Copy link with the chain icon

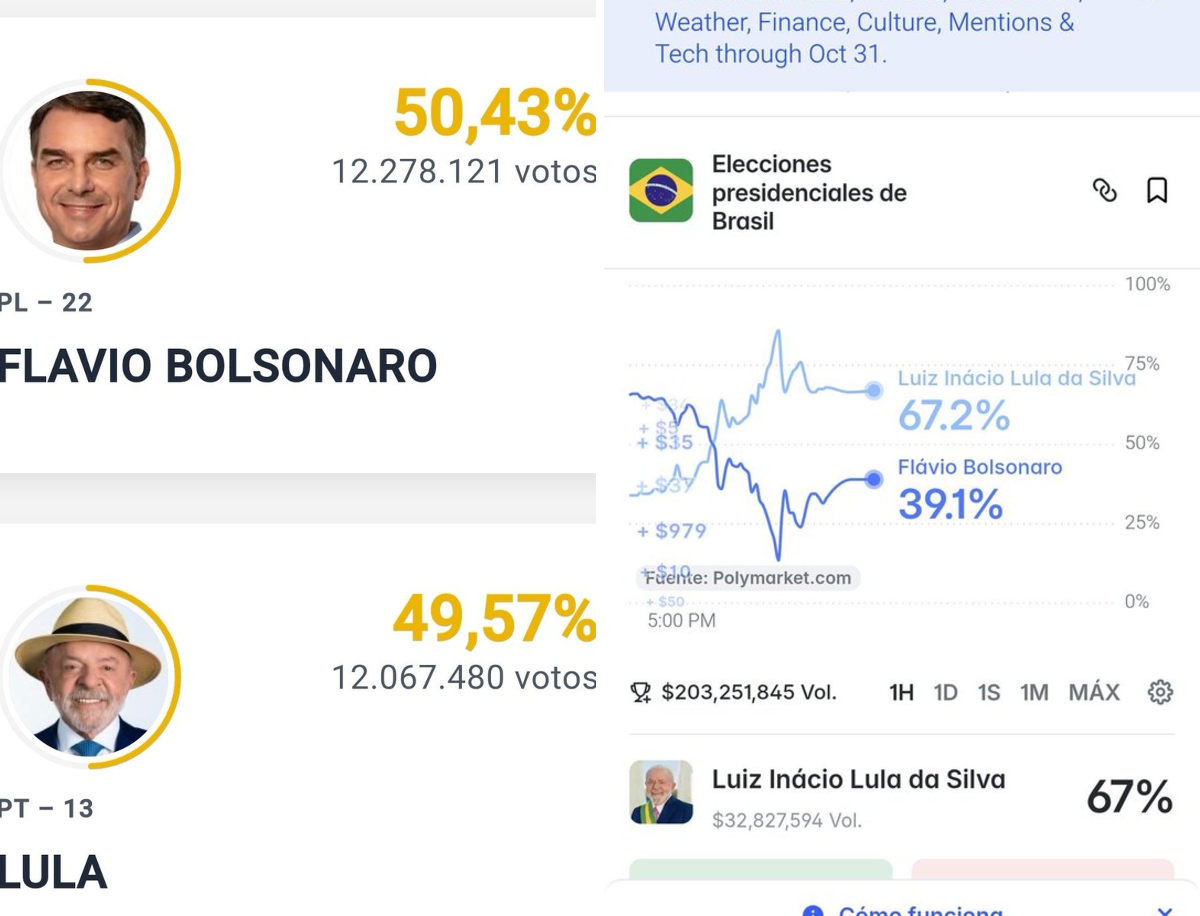pyautogui.click(x=1105, y=190)
